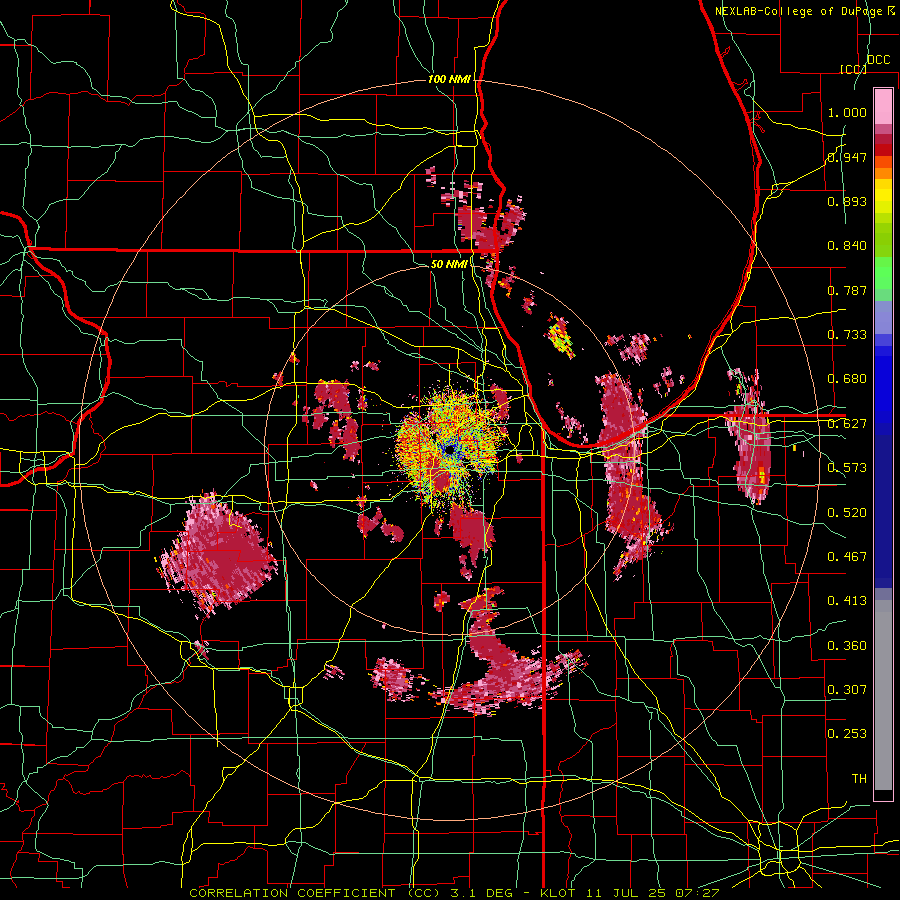The width and height of the screenshot is (900, 900).
Task: Click the 0.787 legend value
Action: click(847, 290)
